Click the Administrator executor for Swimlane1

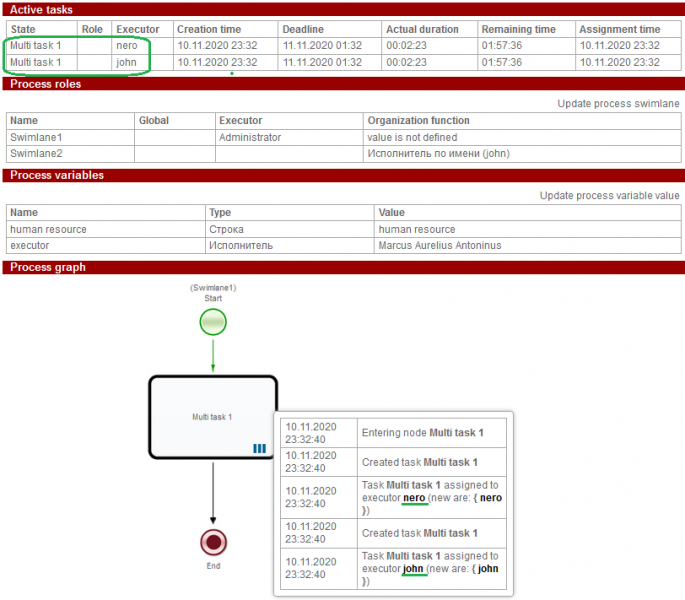click(250, 137)
